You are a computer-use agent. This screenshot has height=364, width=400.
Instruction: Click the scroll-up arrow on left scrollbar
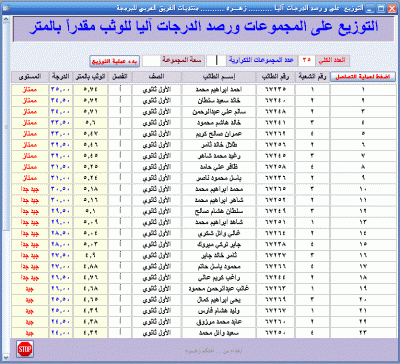[x=6, y=19]
